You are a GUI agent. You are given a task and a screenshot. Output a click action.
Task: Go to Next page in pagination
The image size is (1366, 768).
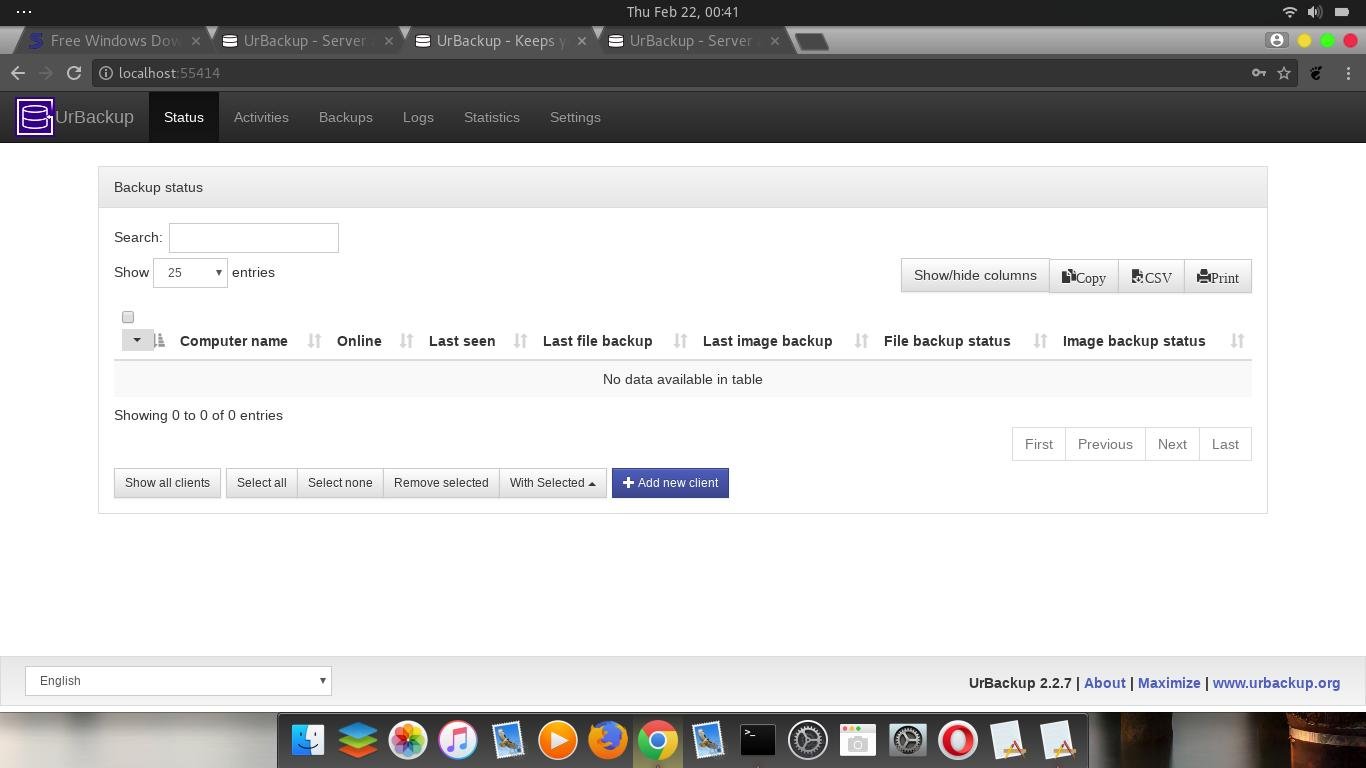1172,444
